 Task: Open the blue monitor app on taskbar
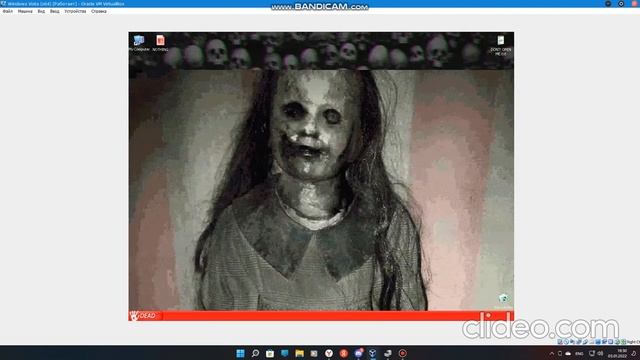coord(284,353)
